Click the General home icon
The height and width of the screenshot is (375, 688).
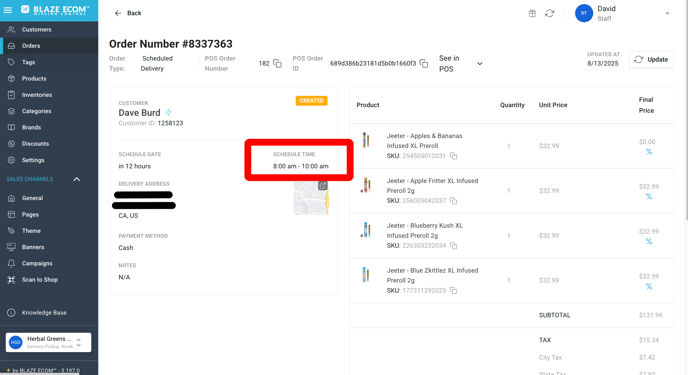pyautogui.click(x=11, y=198)
